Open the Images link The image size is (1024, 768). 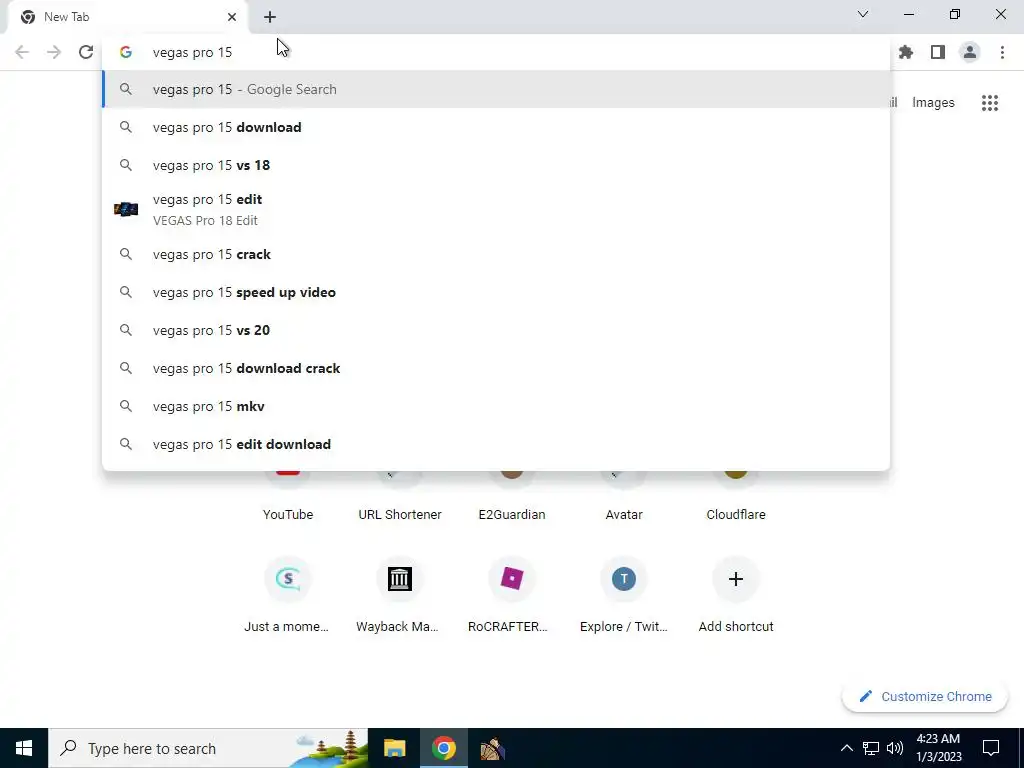[933, 103]
